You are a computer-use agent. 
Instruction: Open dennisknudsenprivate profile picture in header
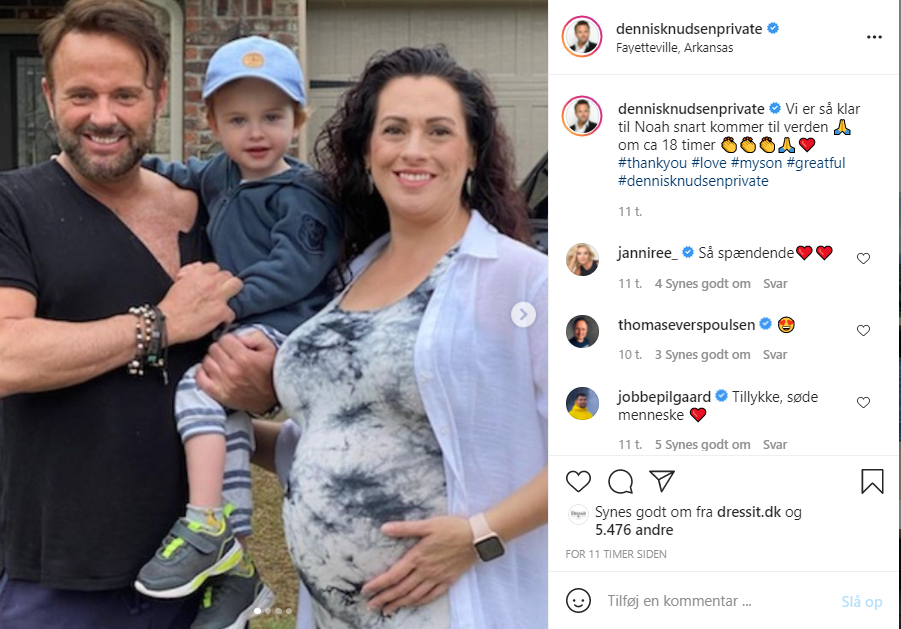(x=582, y=37)
